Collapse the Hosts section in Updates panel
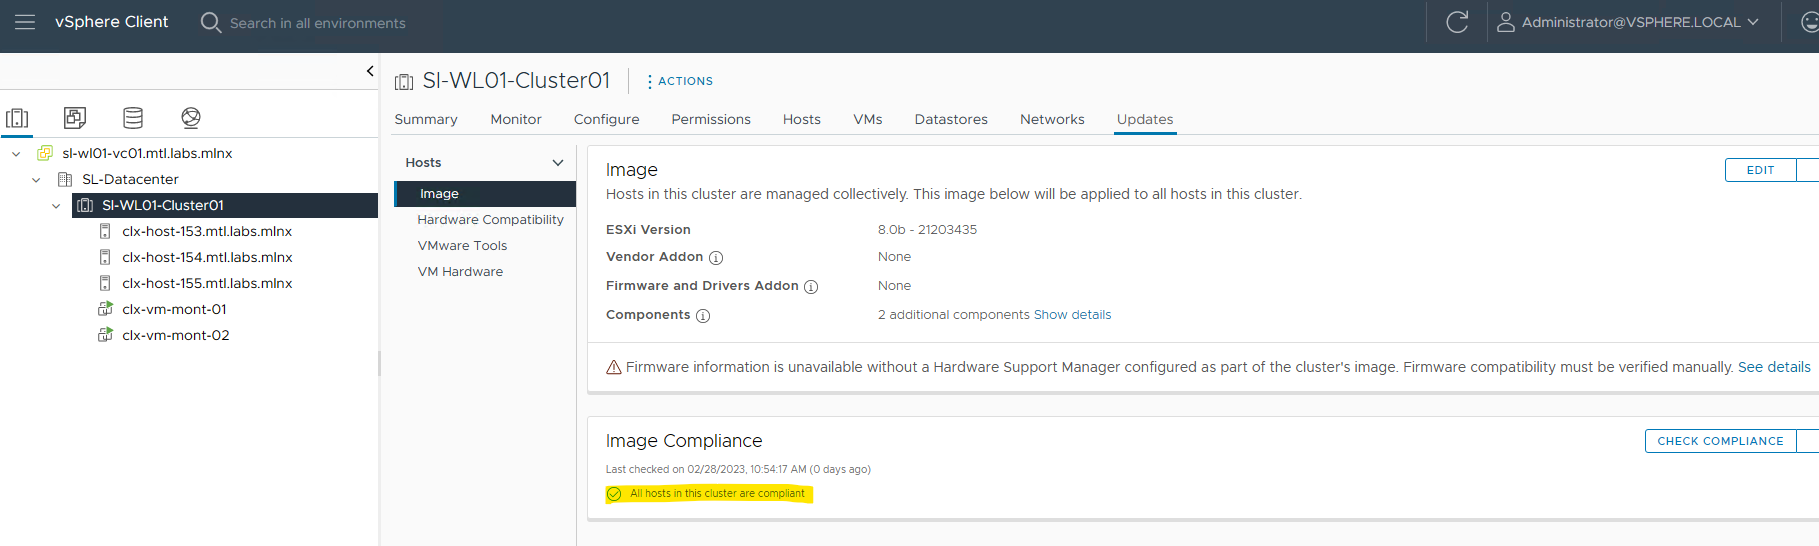 558,162
